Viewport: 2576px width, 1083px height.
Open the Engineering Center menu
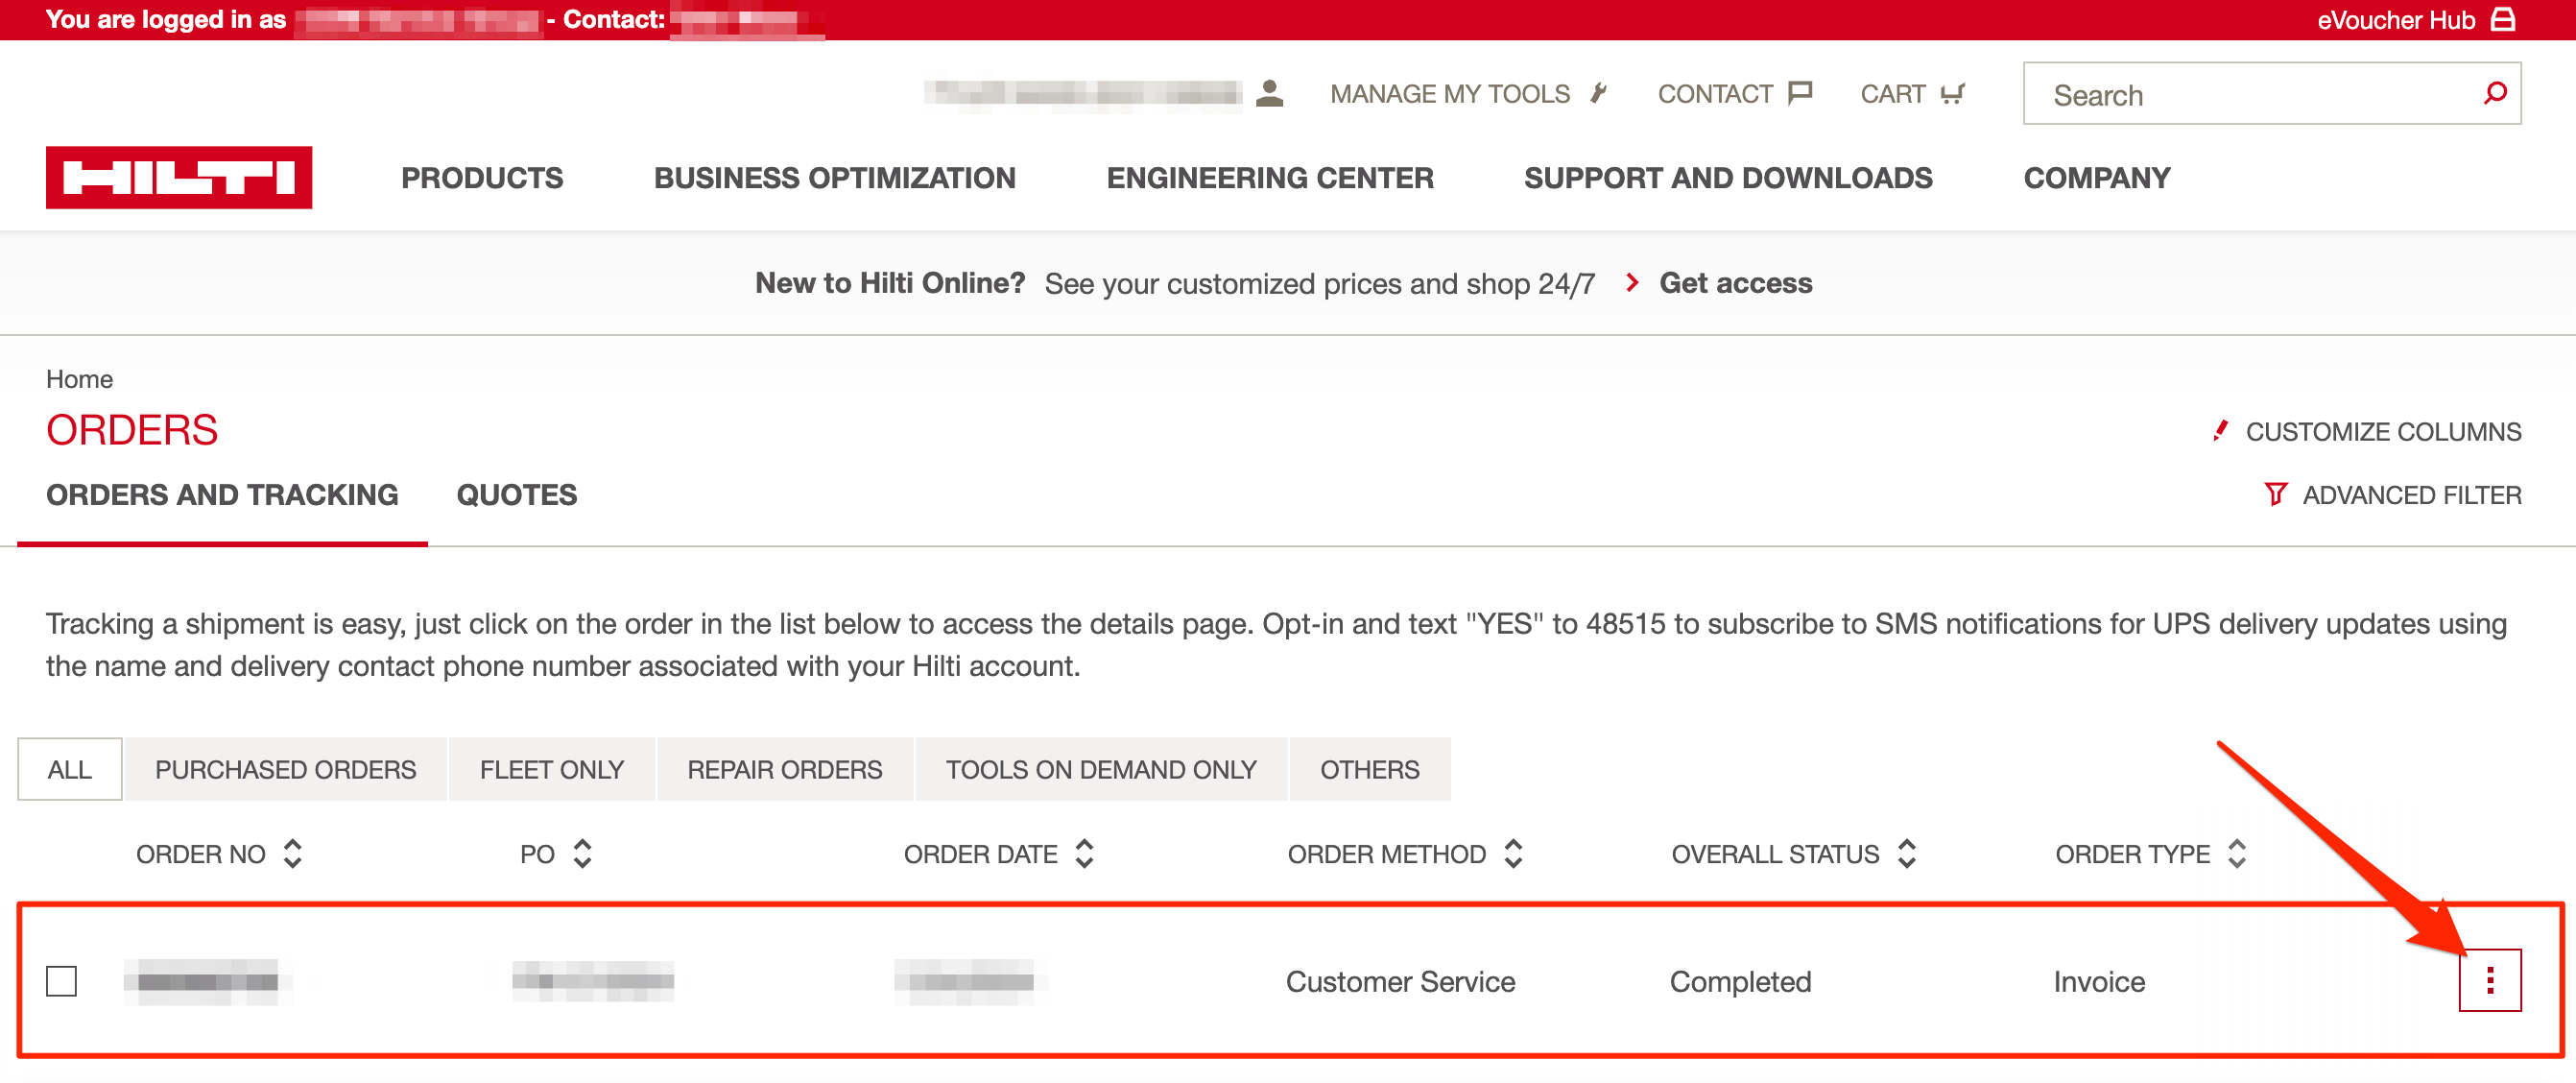[1269, 178]
